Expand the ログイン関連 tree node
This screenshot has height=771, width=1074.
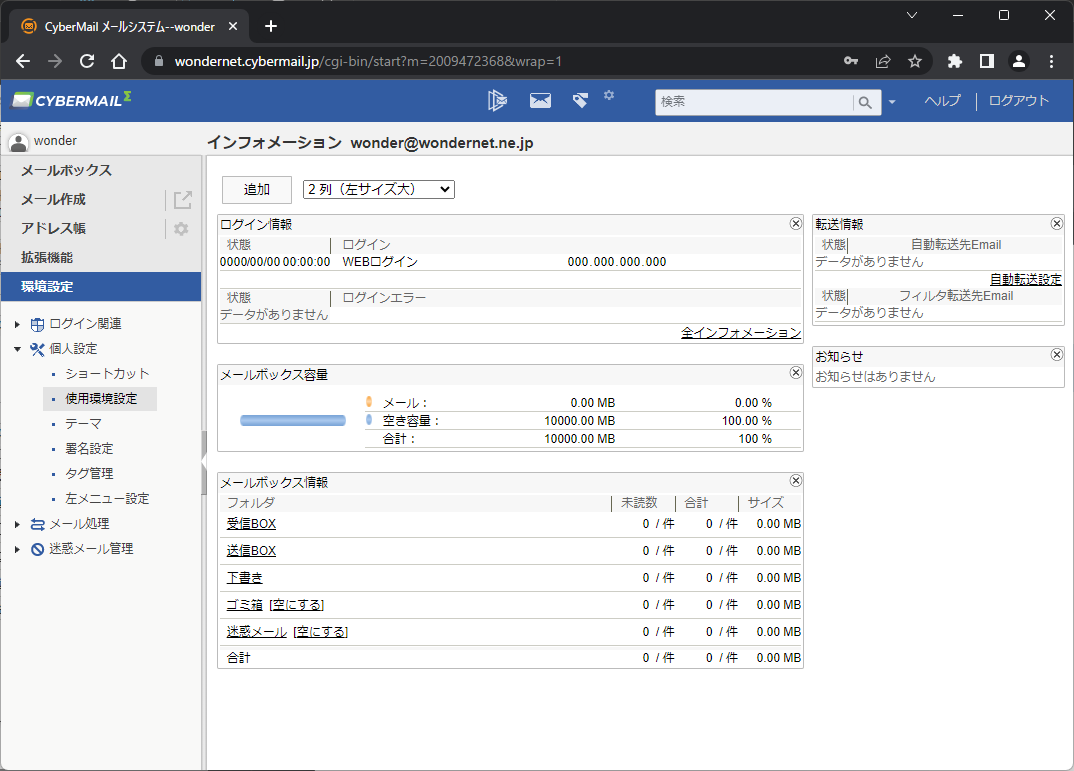17,324
